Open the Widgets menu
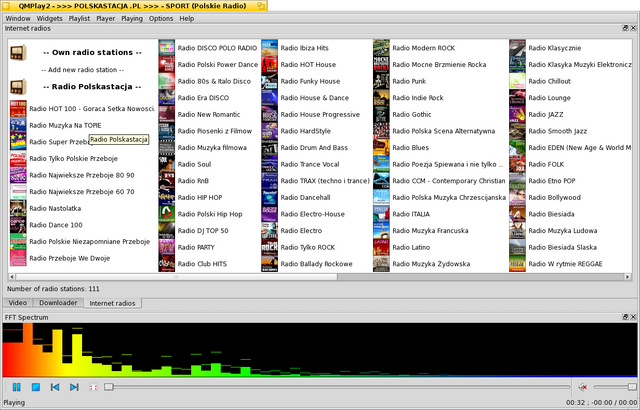The image size is (640, 410). [49, 18]
